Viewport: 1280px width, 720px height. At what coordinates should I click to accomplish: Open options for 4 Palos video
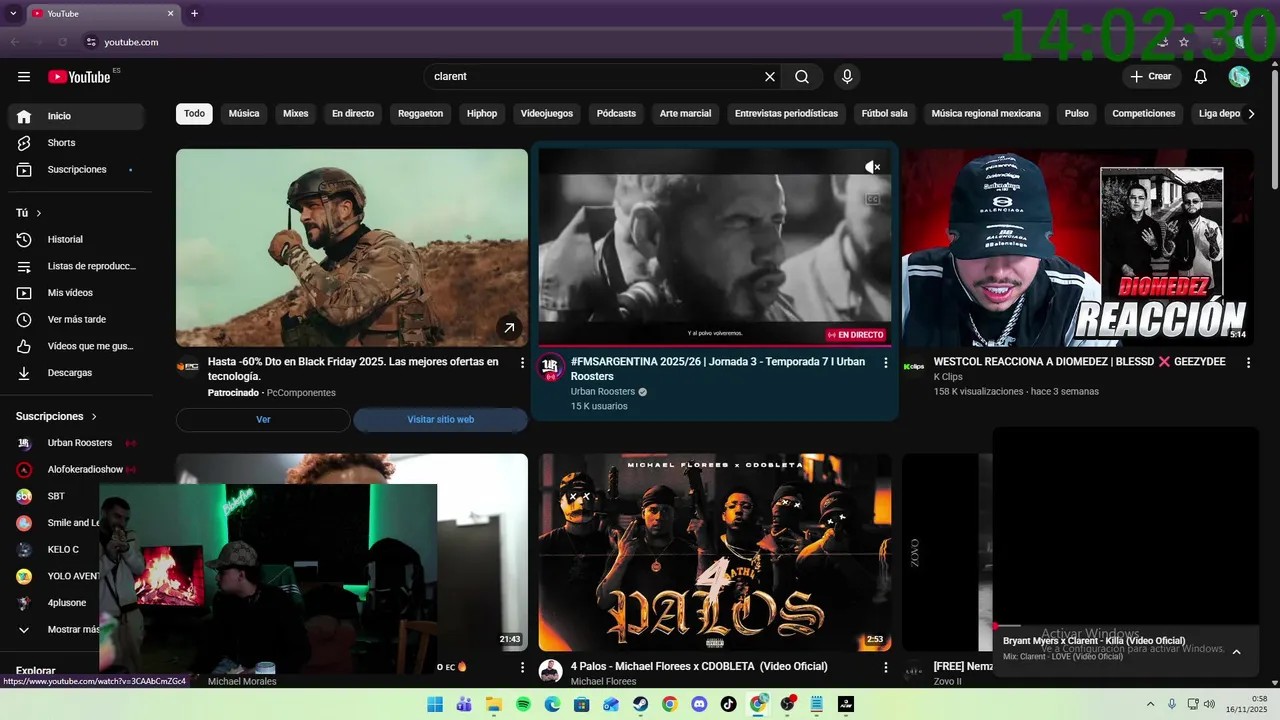click(885, 667)
